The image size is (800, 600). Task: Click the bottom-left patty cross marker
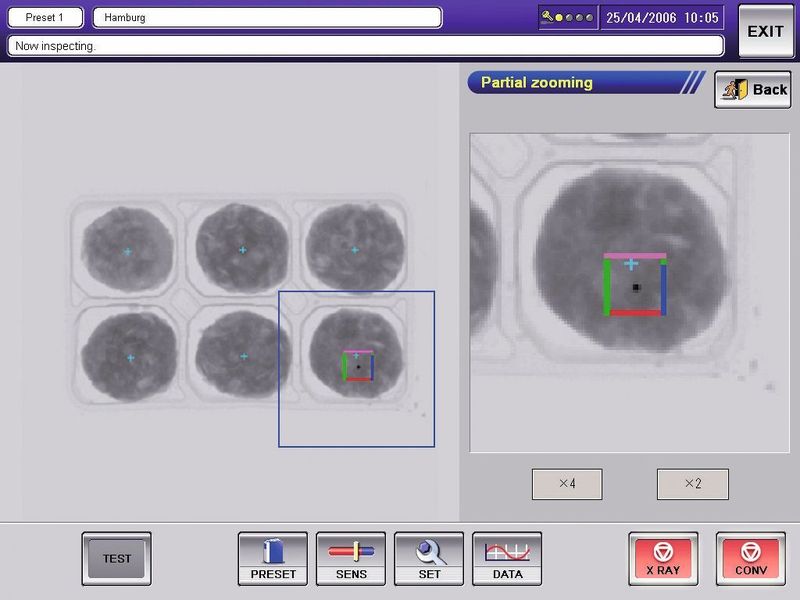[131, 358]
